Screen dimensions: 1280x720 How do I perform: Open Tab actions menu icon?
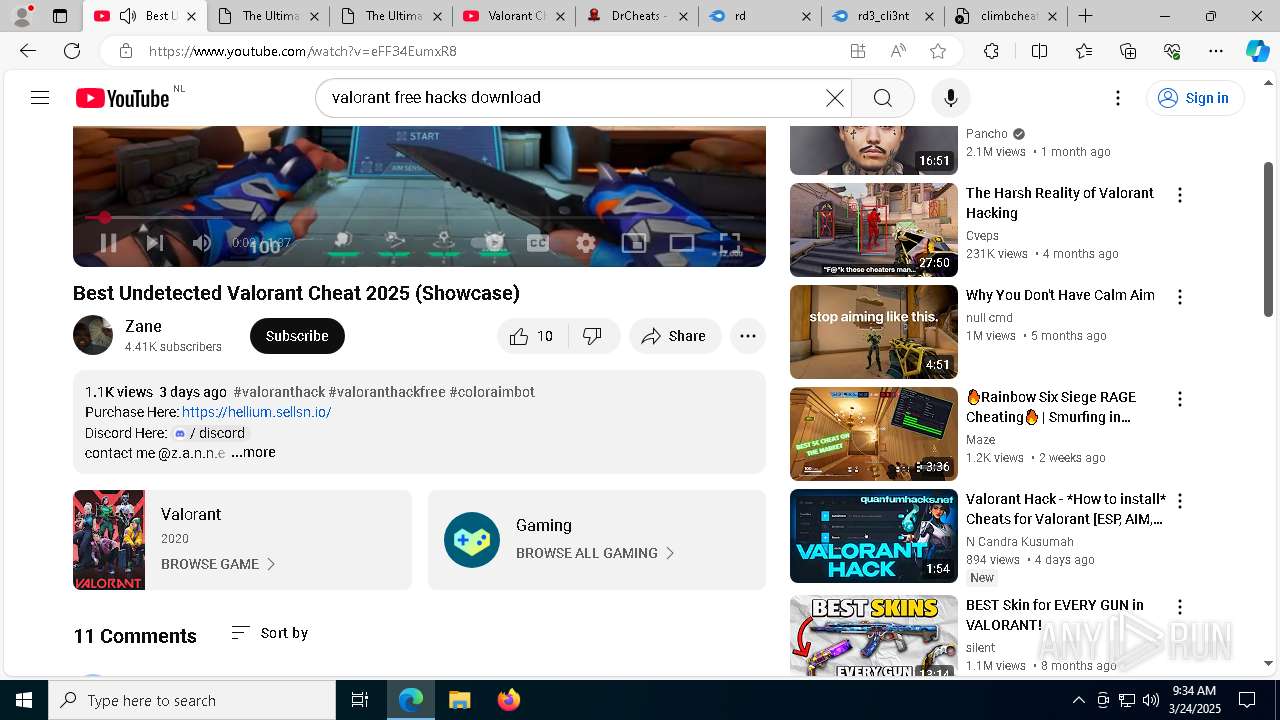[x=60, y=16]
